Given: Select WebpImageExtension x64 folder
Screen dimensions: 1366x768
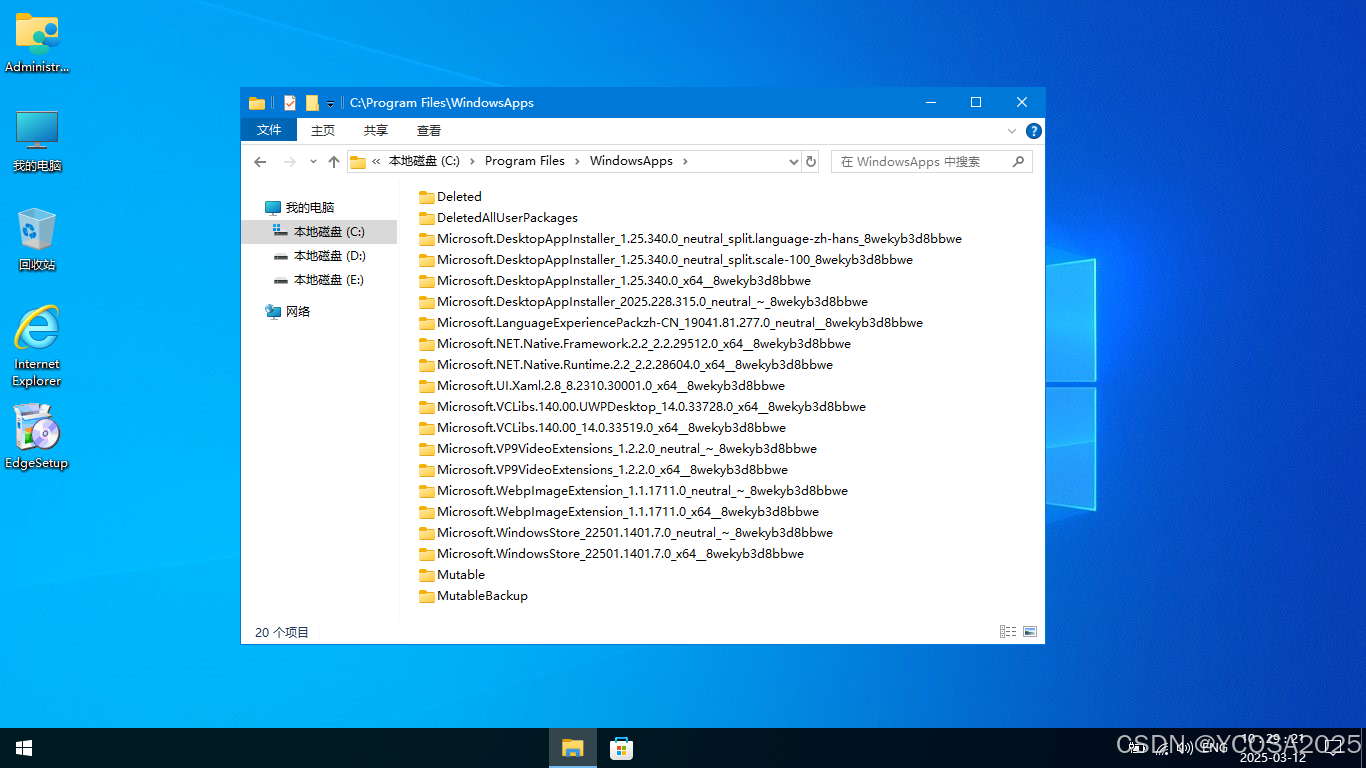Looking at the screenshot, I should [619, 512].
